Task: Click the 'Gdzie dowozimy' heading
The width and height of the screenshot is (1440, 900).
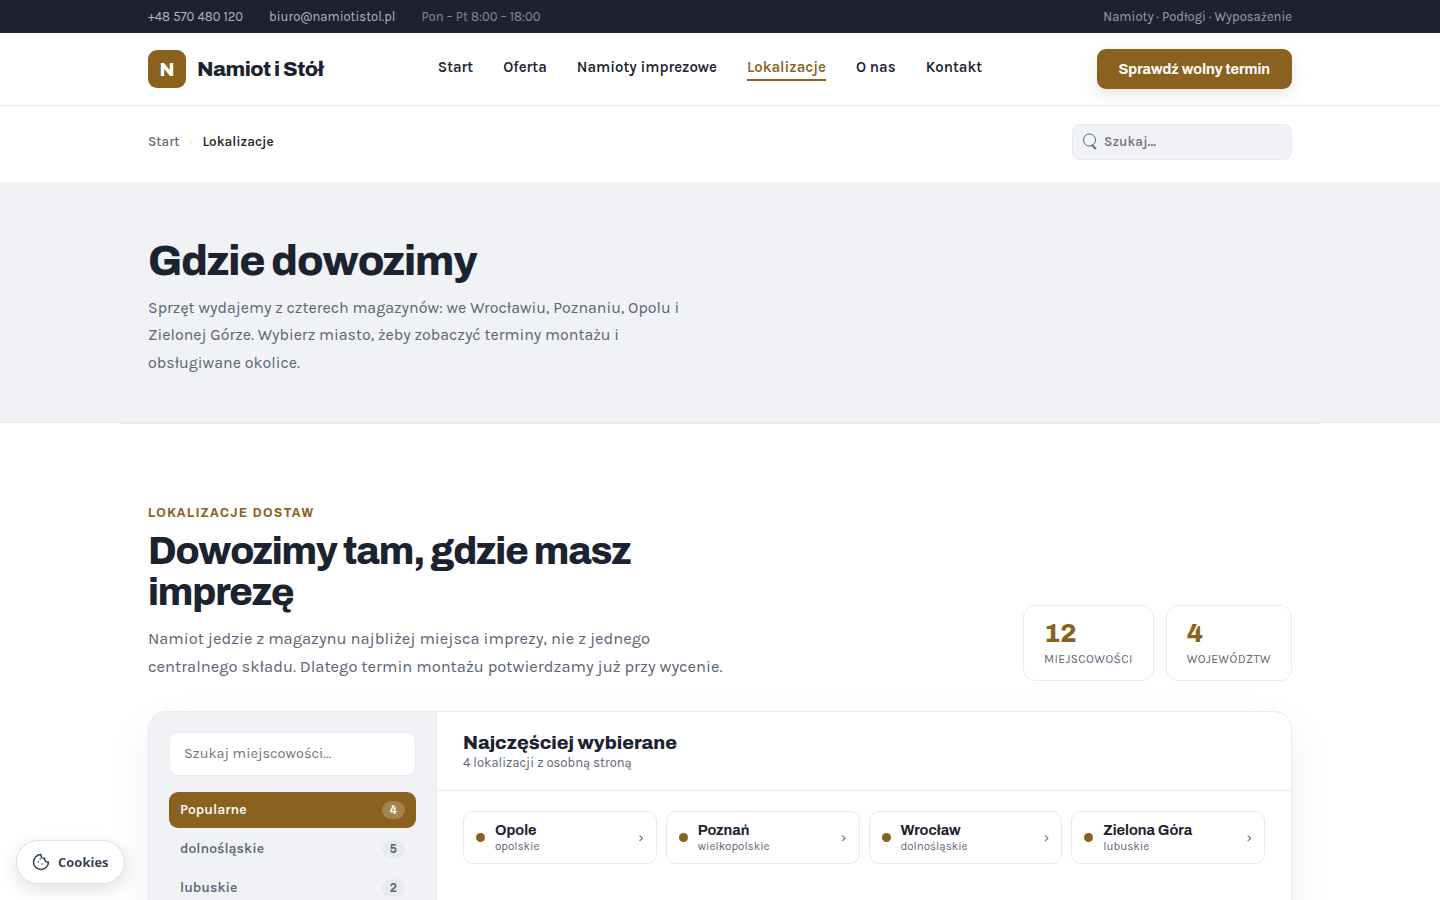Action: pyautogui.click(x=313, y=261)
